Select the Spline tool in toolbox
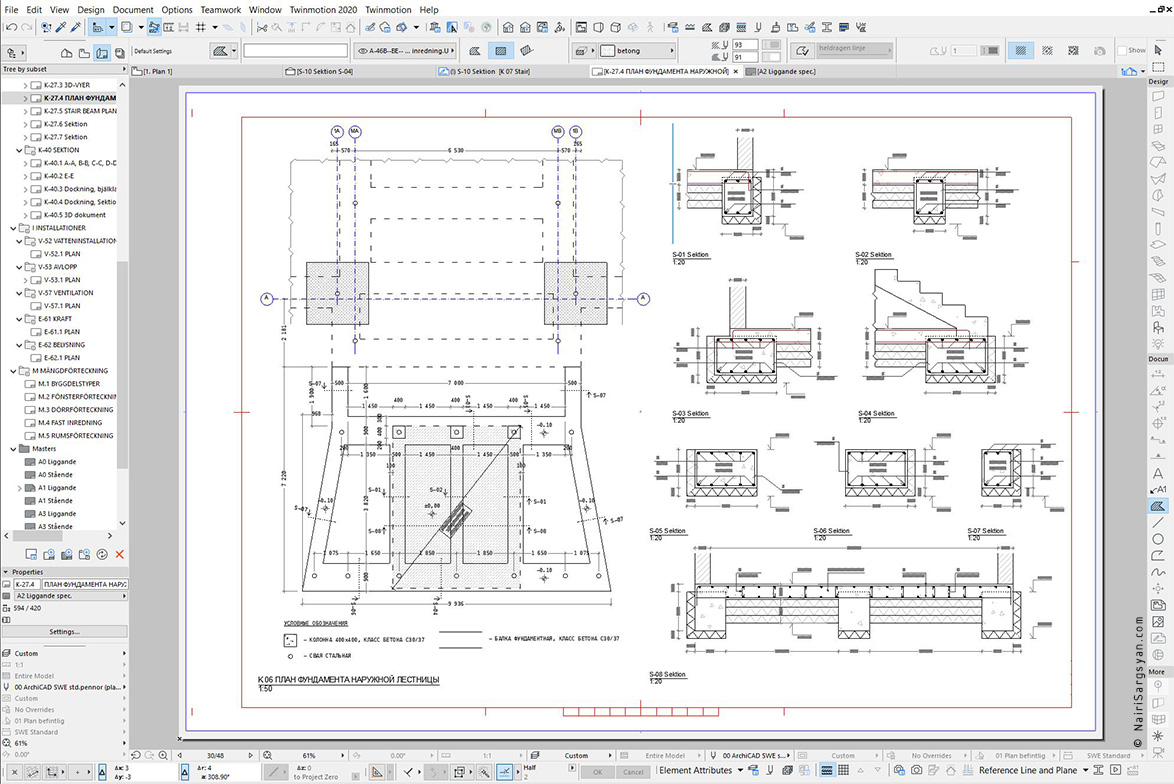Screen dimensions: 1174x784 coord(1158,572)
